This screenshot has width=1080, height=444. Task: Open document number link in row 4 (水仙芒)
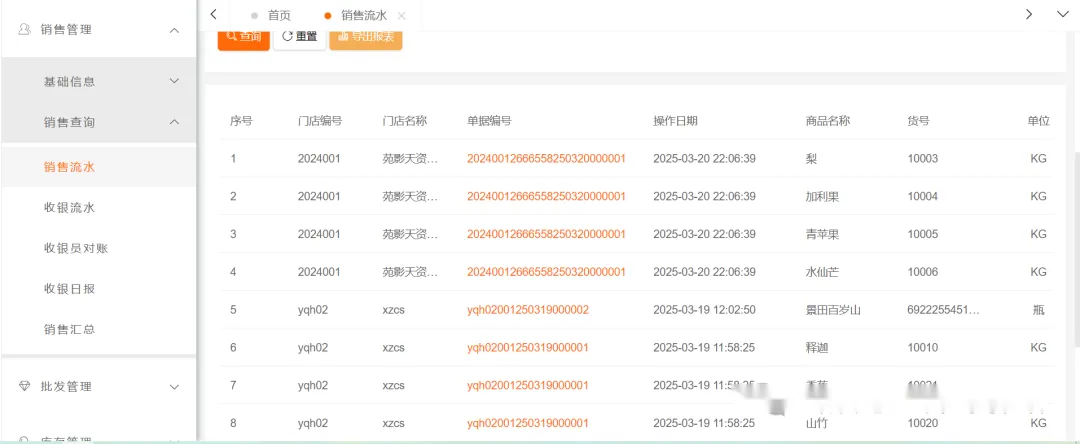pos(546,272)
